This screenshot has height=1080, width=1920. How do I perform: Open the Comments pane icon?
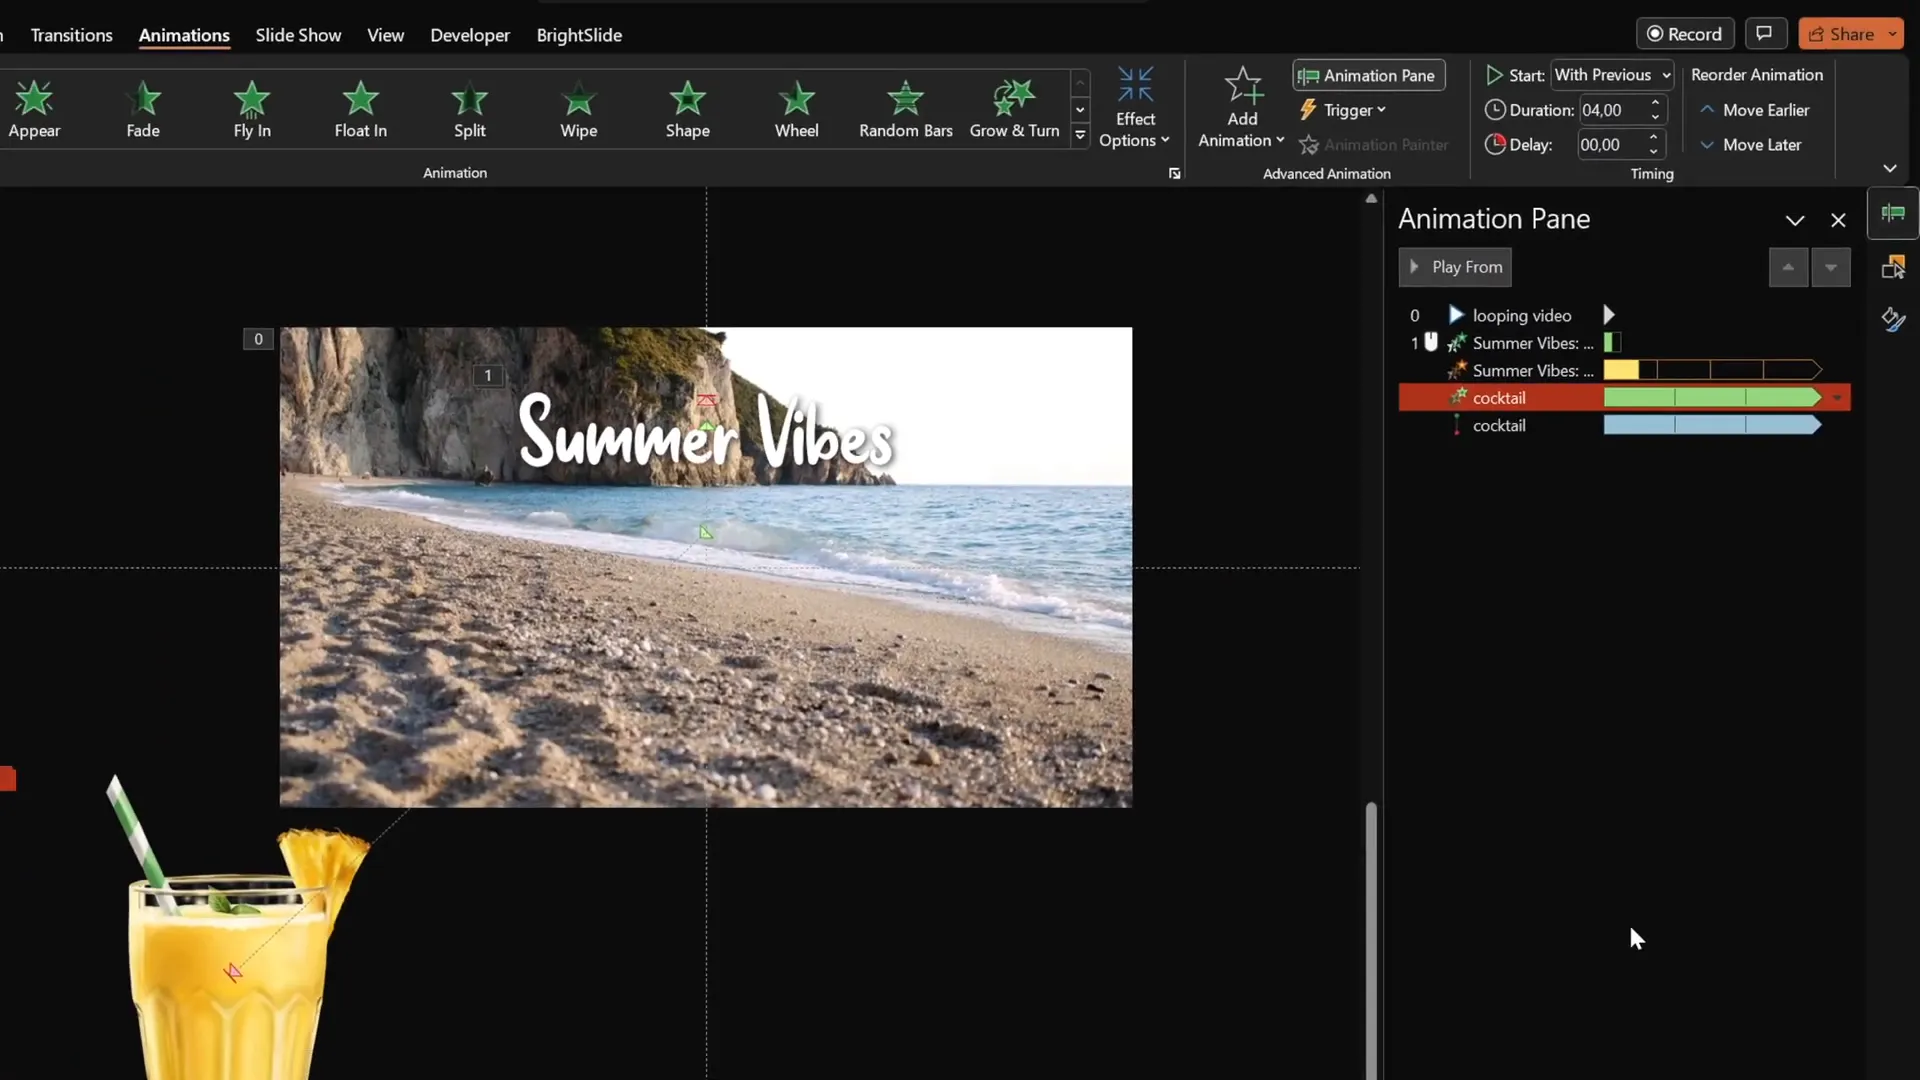(x=1765, y=34)
